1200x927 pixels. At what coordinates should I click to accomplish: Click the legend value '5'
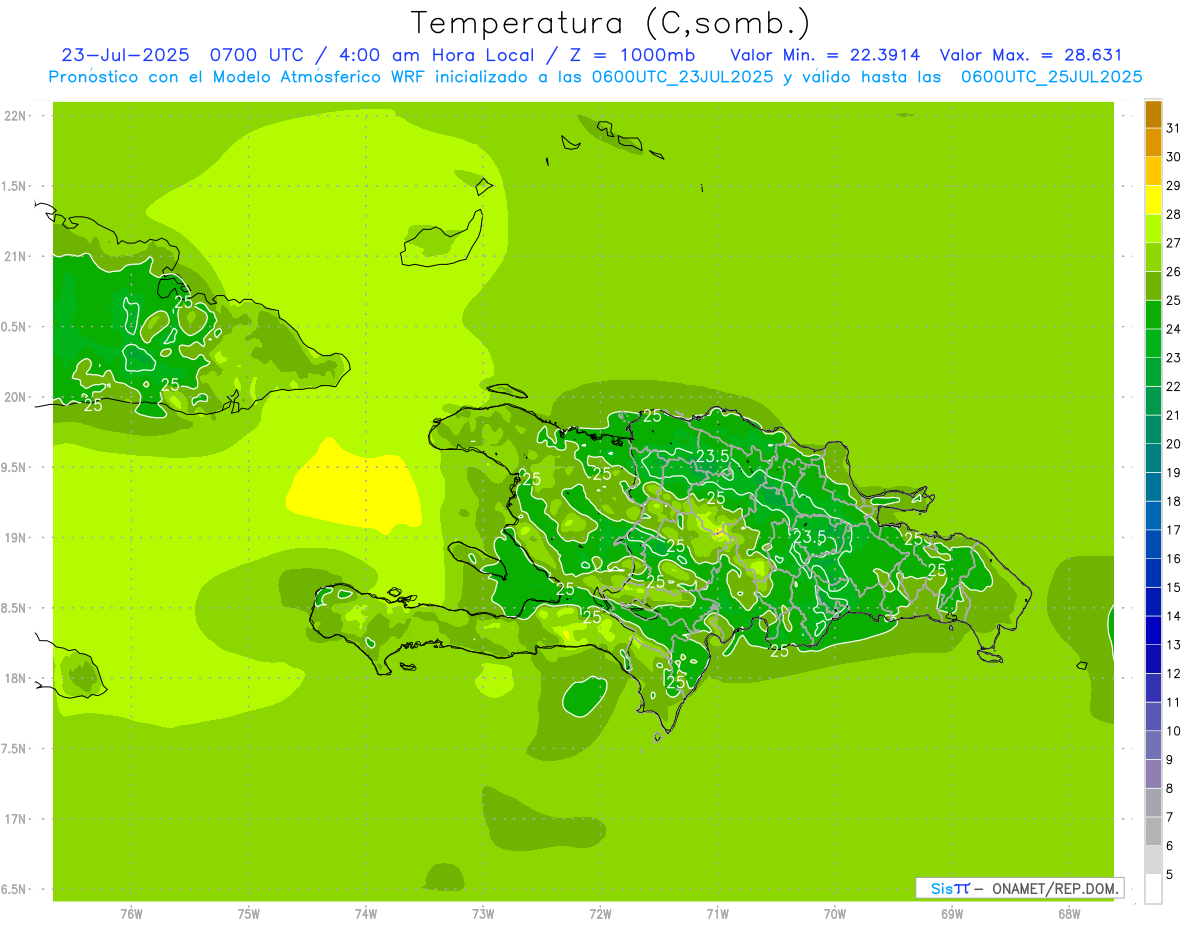pyautogui.click(x=1170, y=874)
